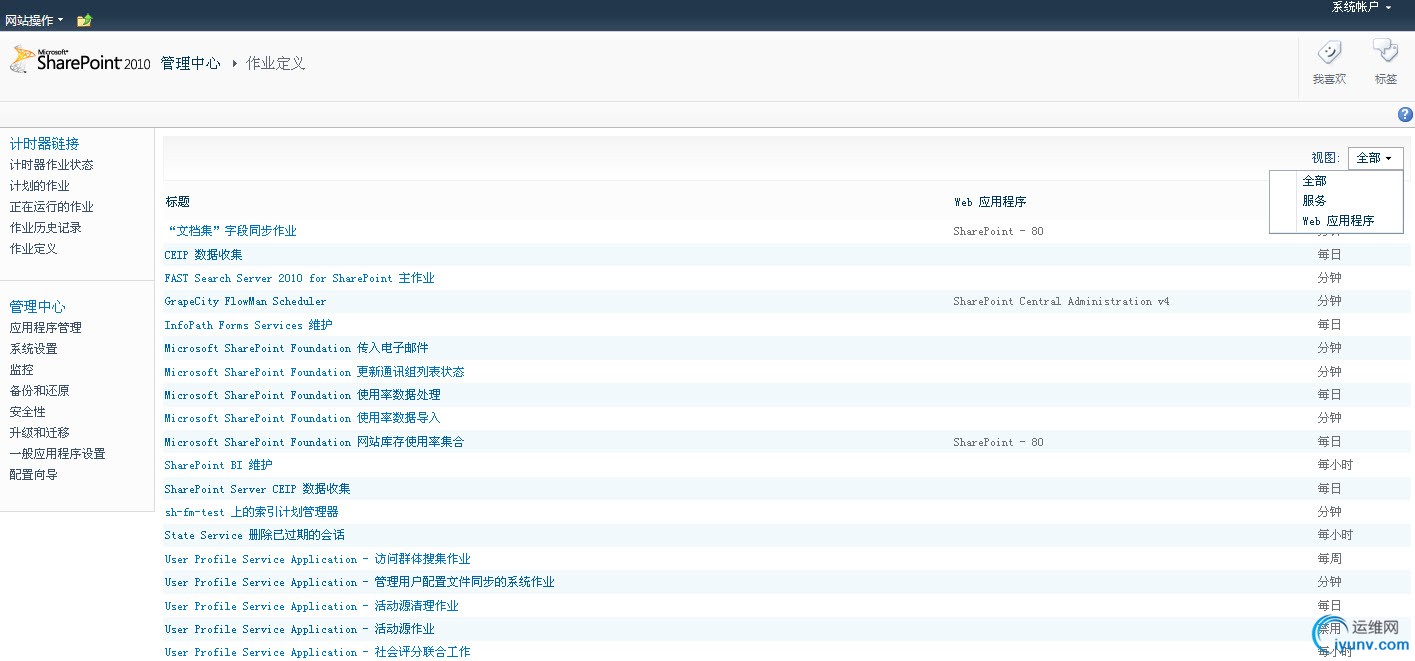Click SharePoint - 80 in 网站库存使用率集合 row
Viewport: 1415px width, 661px height.
pos(998,442)
